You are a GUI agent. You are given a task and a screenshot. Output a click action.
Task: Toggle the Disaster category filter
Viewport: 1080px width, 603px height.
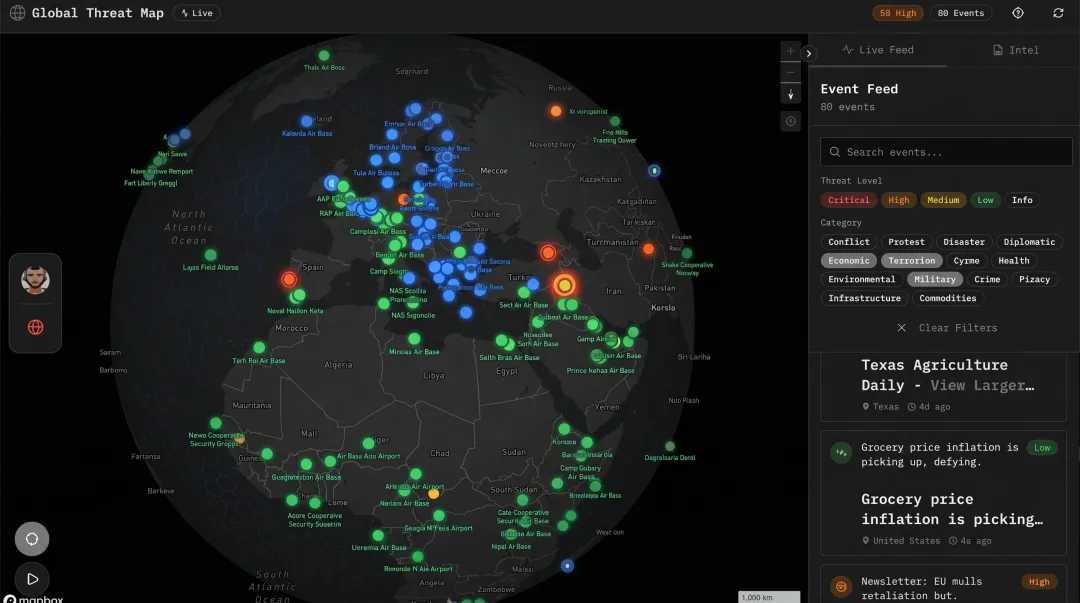pyautogui.click(x=964, y=242)
